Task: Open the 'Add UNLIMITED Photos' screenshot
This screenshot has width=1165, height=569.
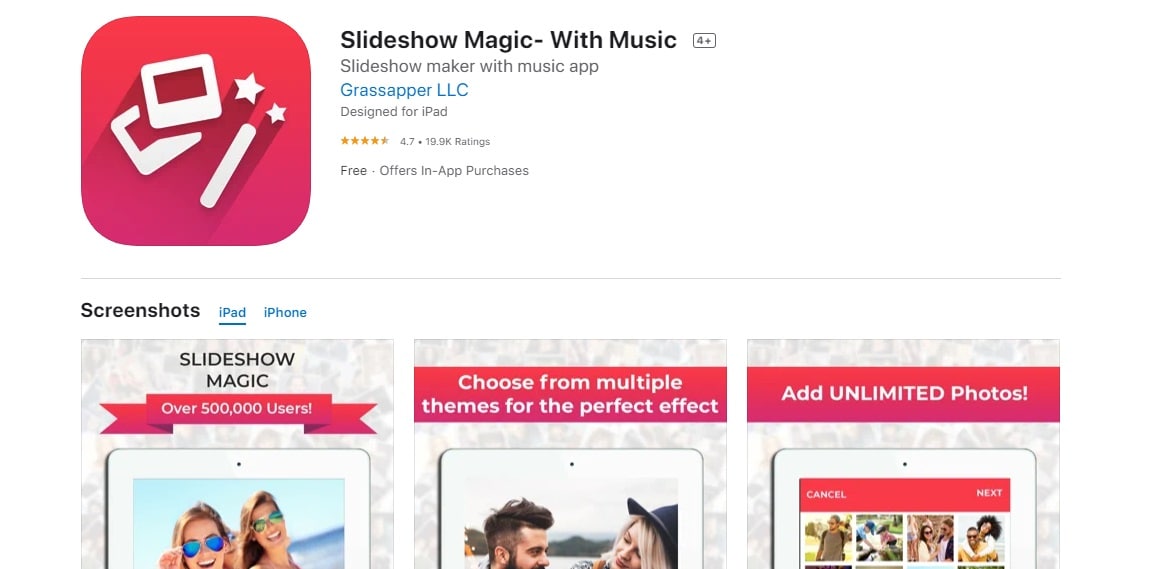Action: 903,454
